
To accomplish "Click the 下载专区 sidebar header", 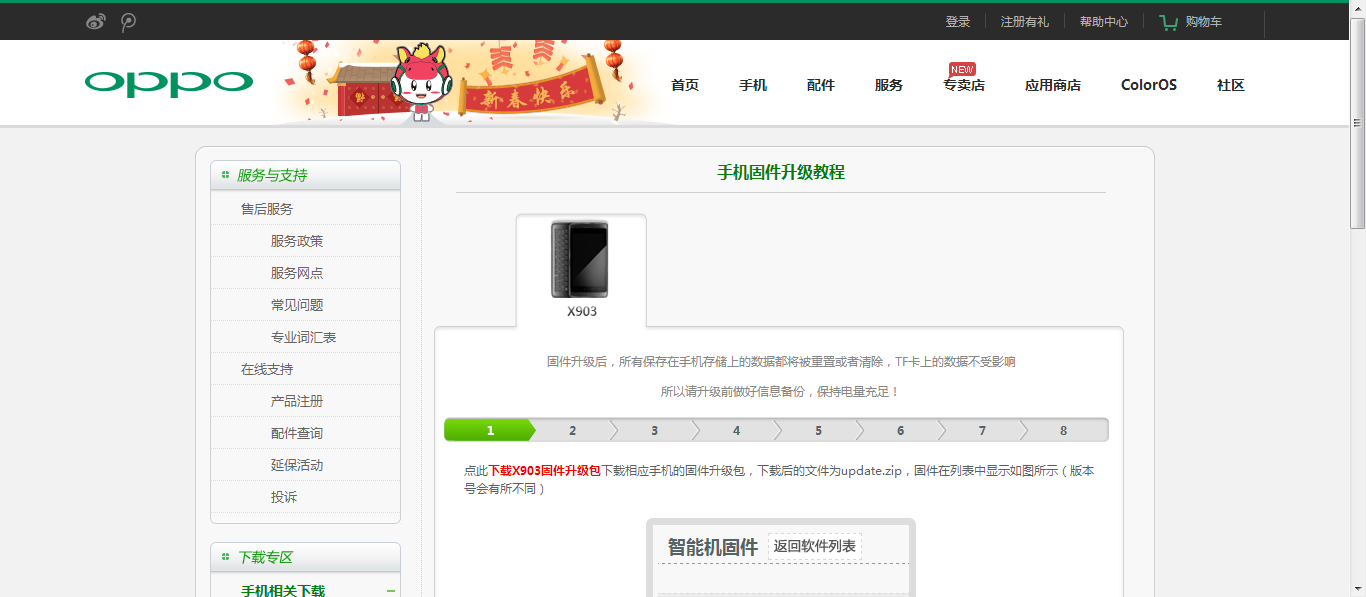I will tap(305, 557).
